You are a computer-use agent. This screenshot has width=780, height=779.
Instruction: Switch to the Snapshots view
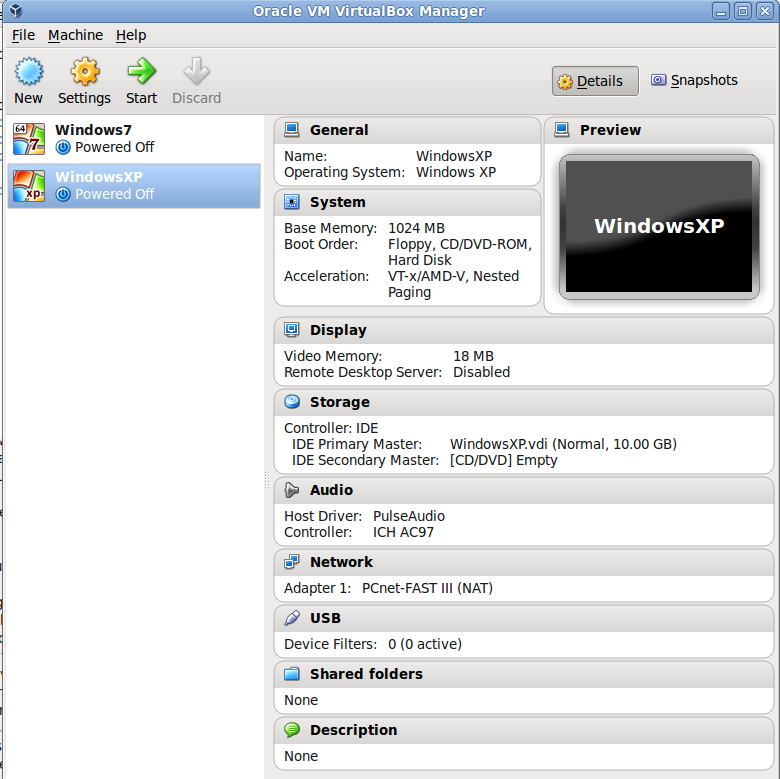coord(694,80)
